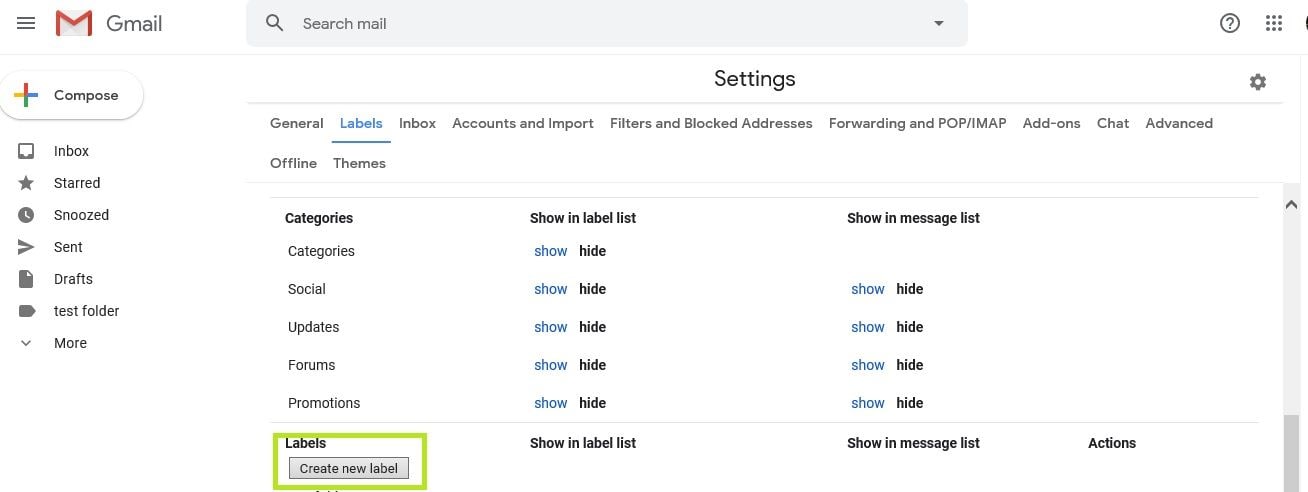Click the search magnifier icon
Image resolution: width=1308 pixels, height=492 pixels.
275,23
